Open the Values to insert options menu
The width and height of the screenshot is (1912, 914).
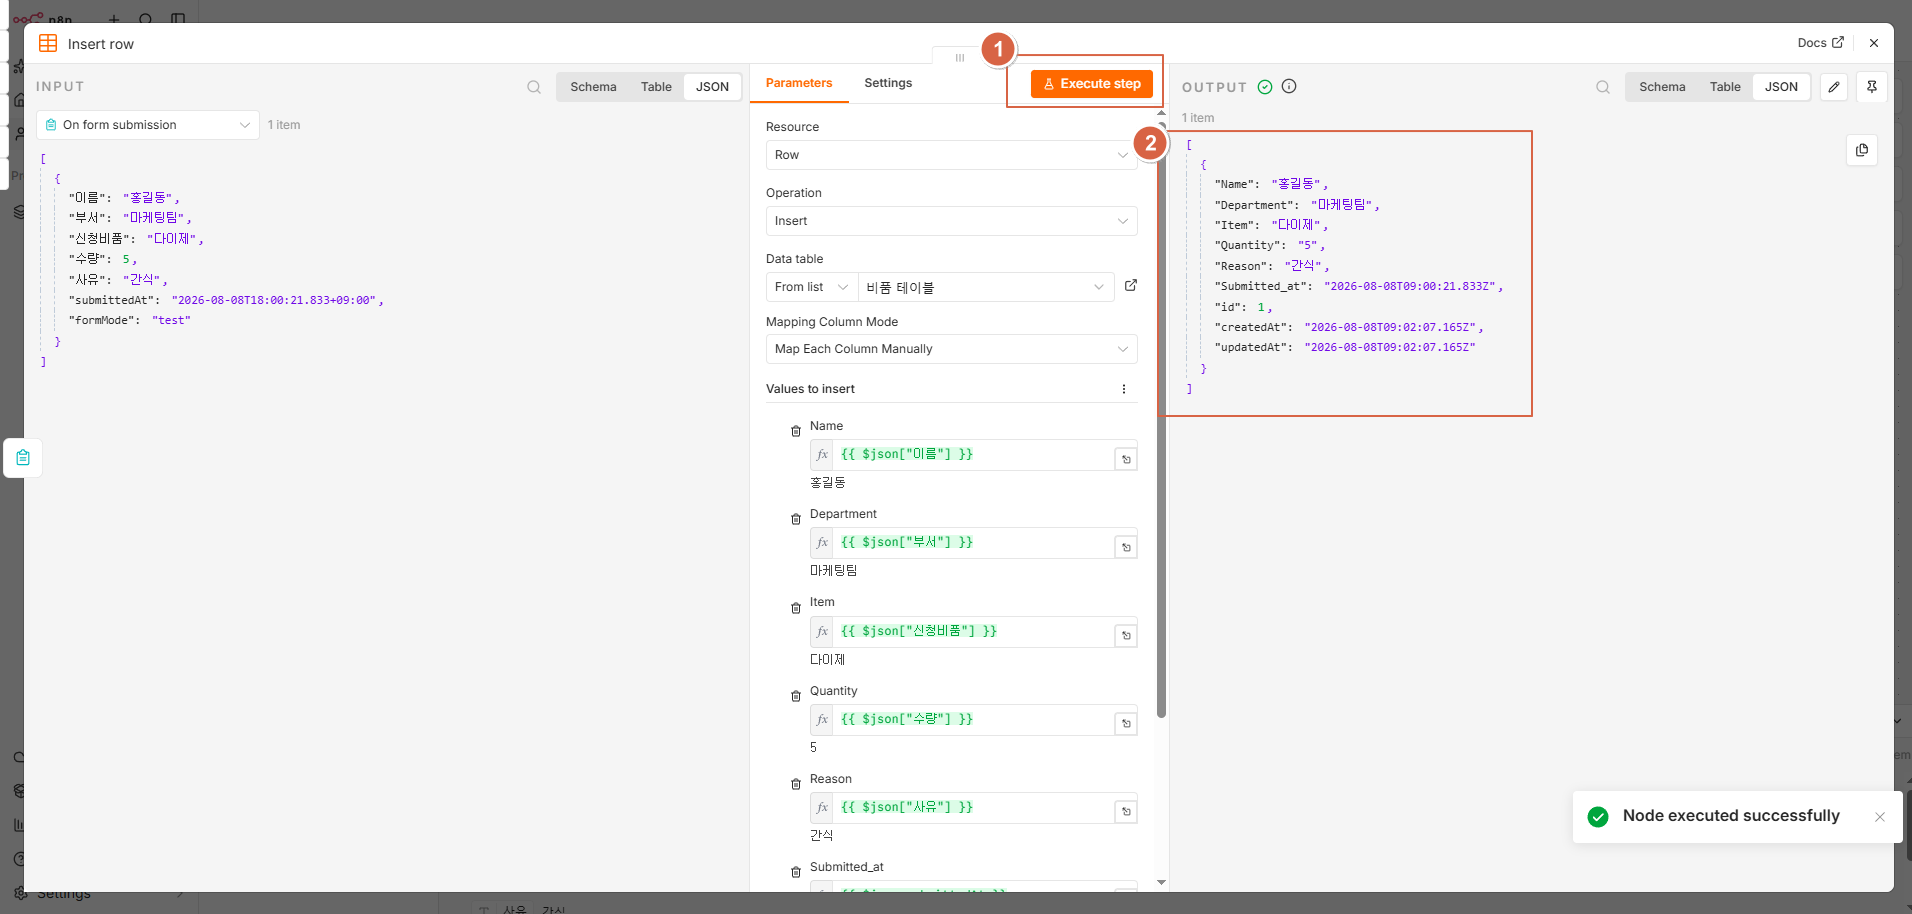tap(1124, 389)
